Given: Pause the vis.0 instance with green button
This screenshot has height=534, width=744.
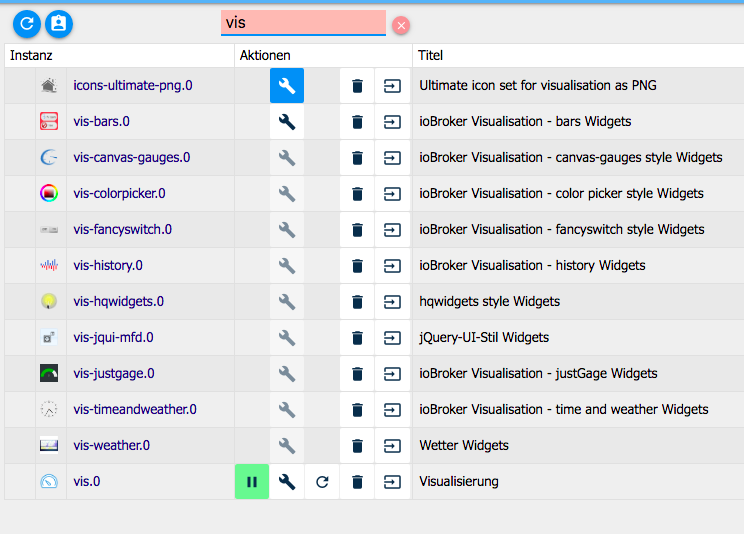Looking at the screenshot, I should click(252, 482).
